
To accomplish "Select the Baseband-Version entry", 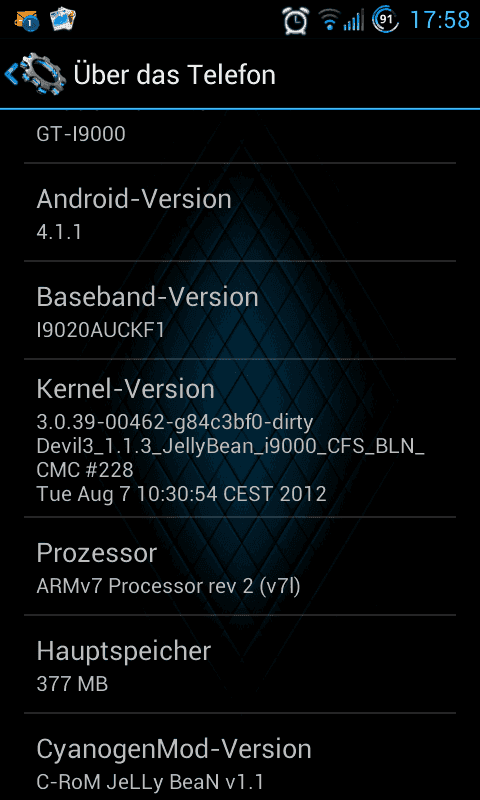I will pos(240,310).
